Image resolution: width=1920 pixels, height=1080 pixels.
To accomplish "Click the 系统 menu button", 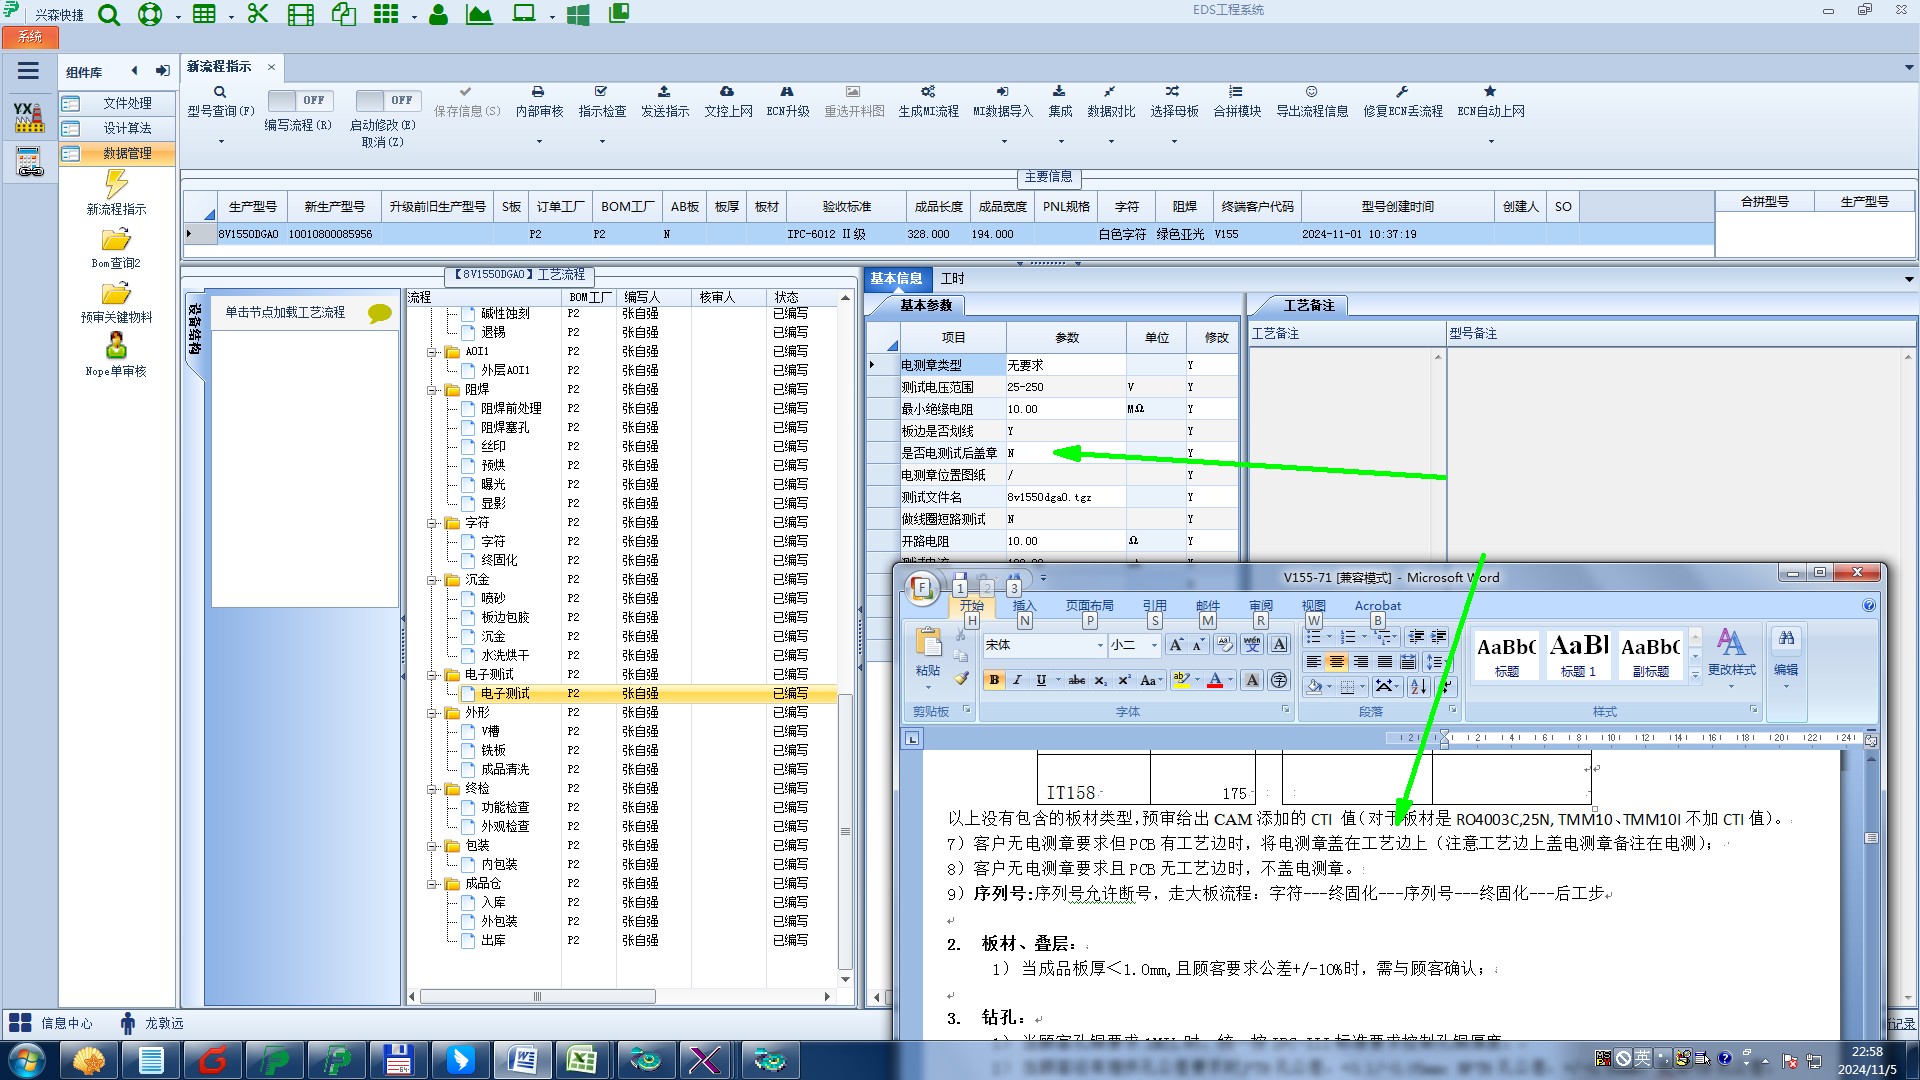I will coord(30,37).
